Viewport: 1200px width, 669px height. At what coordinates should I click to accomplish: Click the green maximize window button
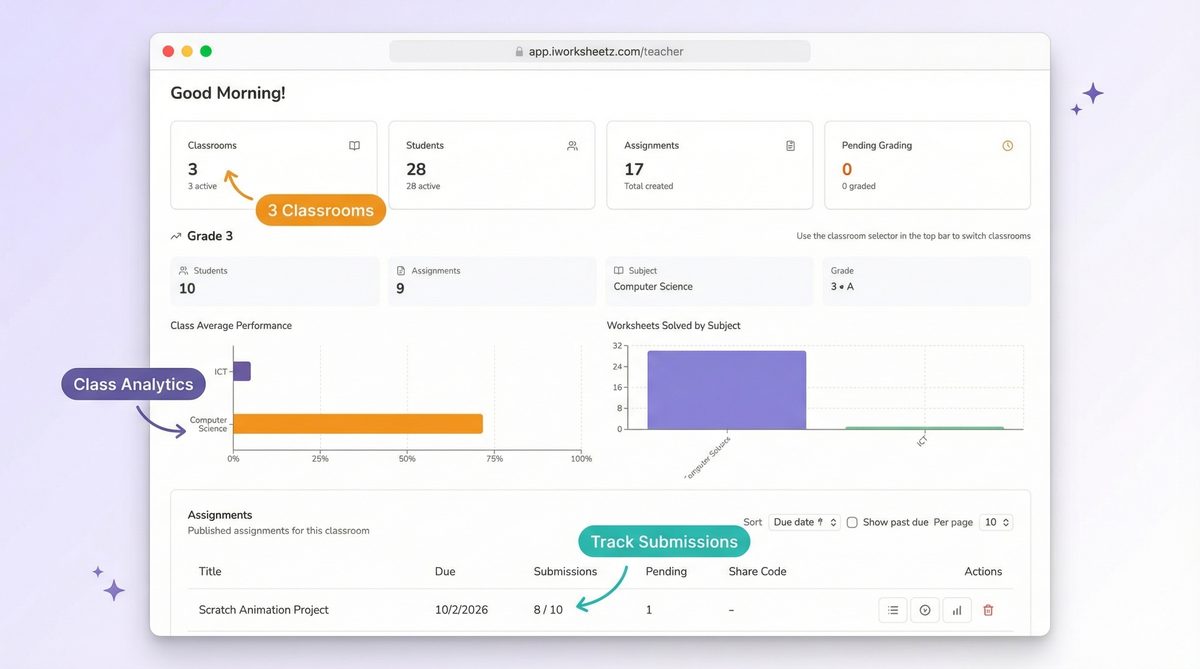click(x=206, y=51)
